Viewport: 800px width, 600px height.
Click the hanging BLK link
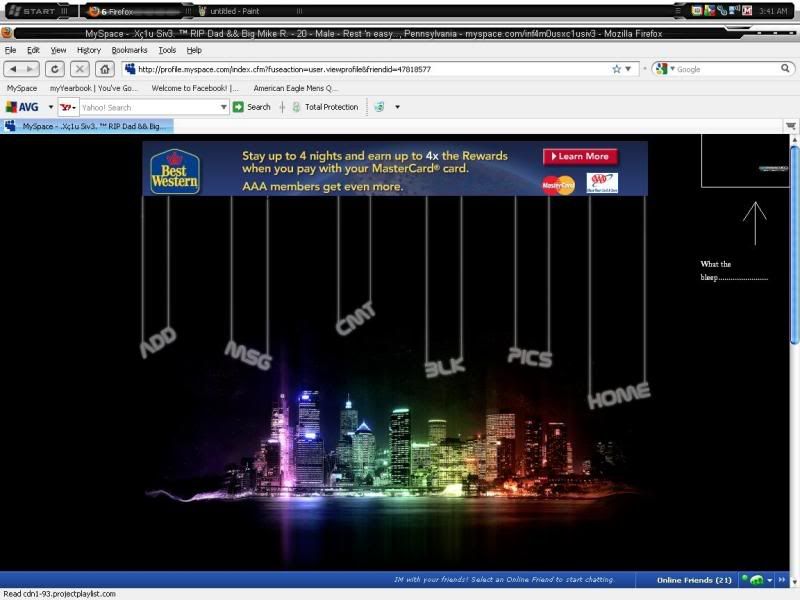(x=445, y=367)
